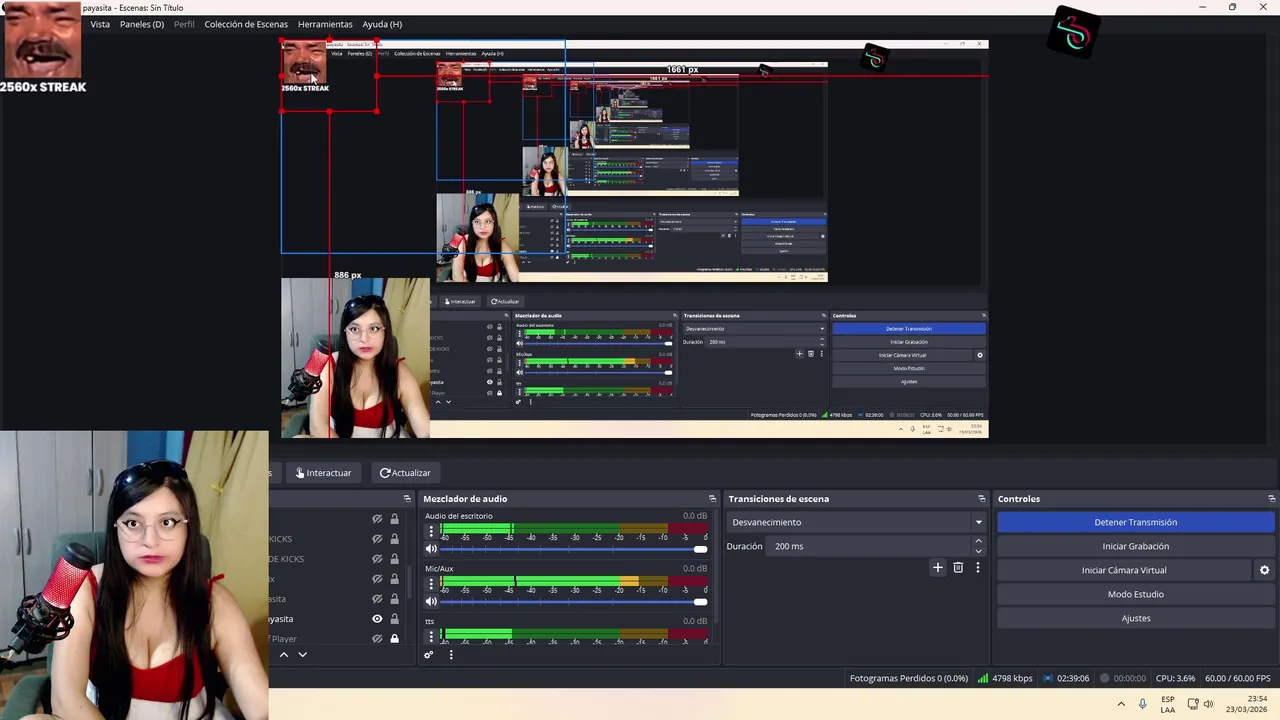
Task: Open the system tray network icon
Action: pos(1193,704)
